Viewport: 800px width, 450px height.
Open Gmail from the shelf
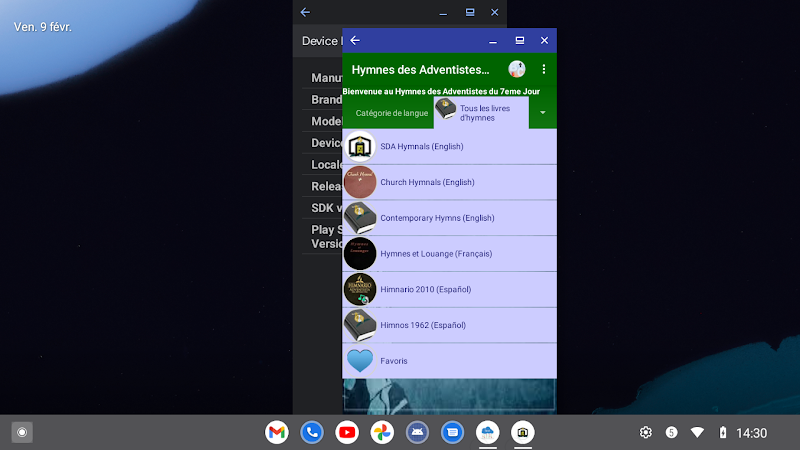point(277,433)
